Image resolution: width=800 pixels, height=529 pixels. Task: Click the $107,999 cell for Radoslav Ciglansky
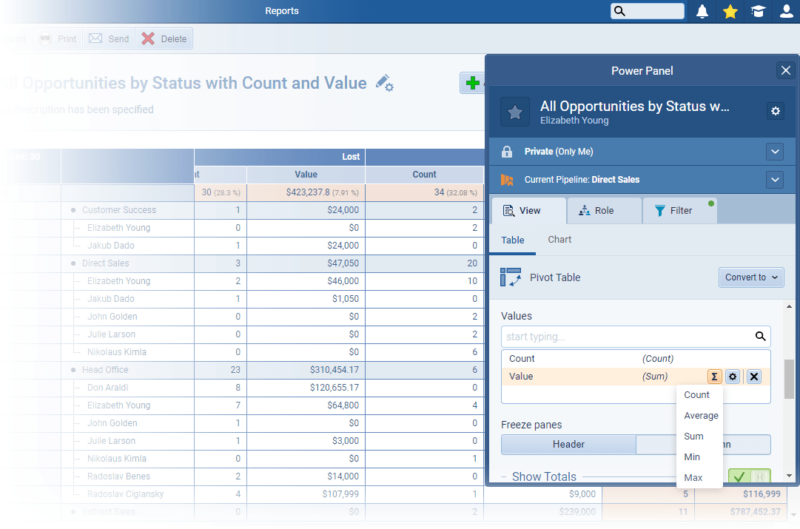(306, 494)
